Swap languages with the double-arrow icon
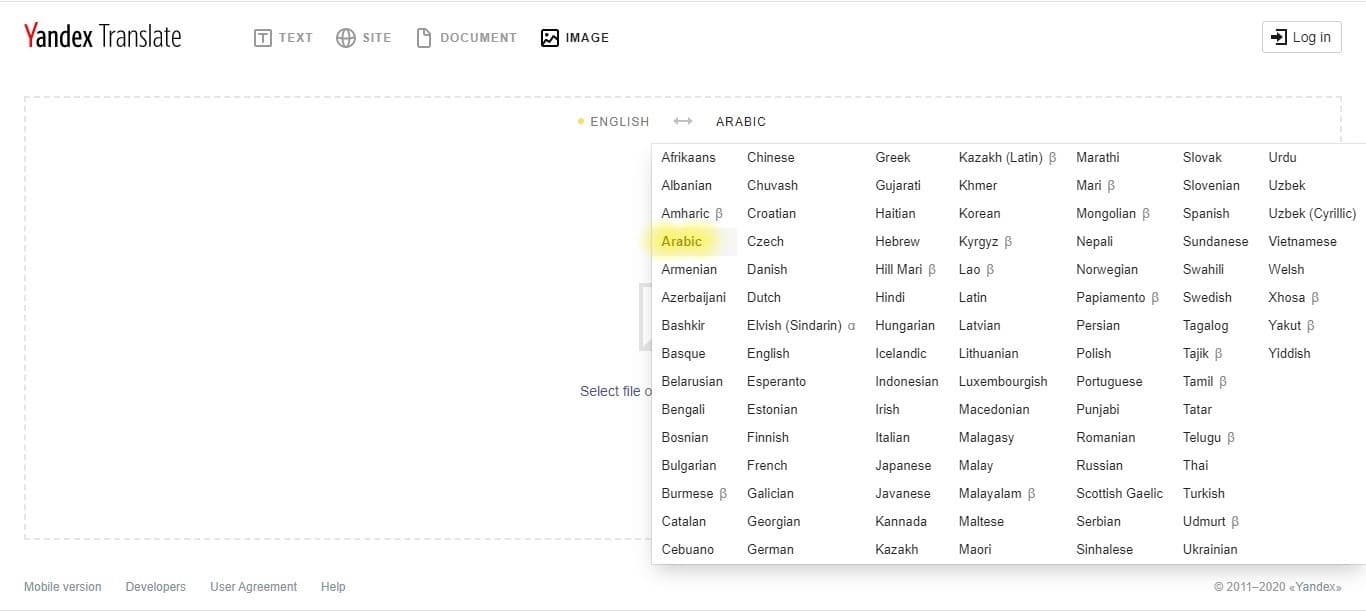Viewport: 1366px width, 612px height. 683,122
